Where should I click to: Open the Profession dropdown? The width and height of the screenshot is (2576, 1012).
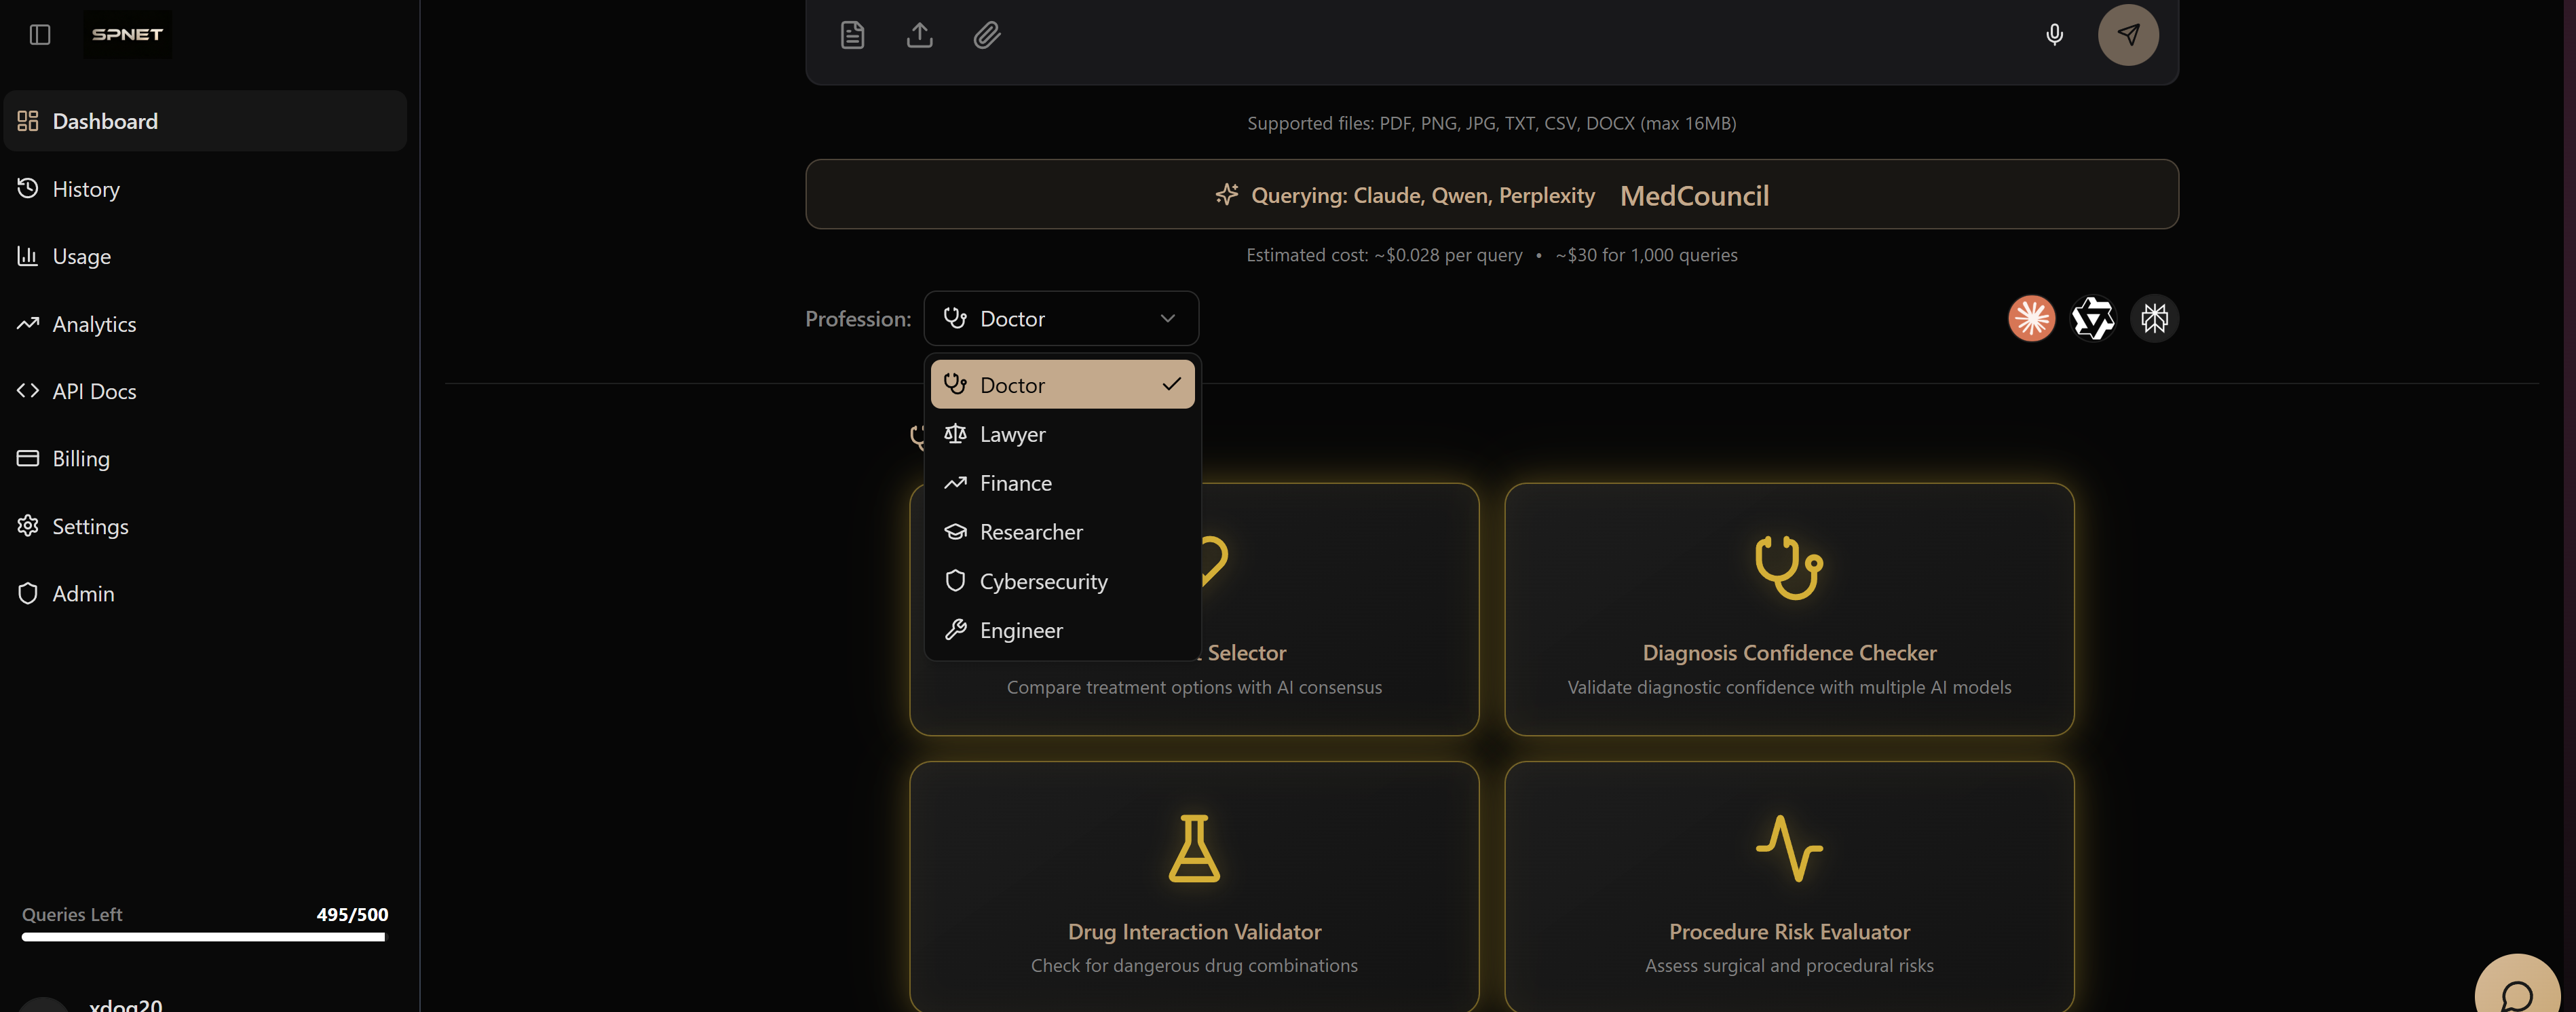(x=1060, y=318)
